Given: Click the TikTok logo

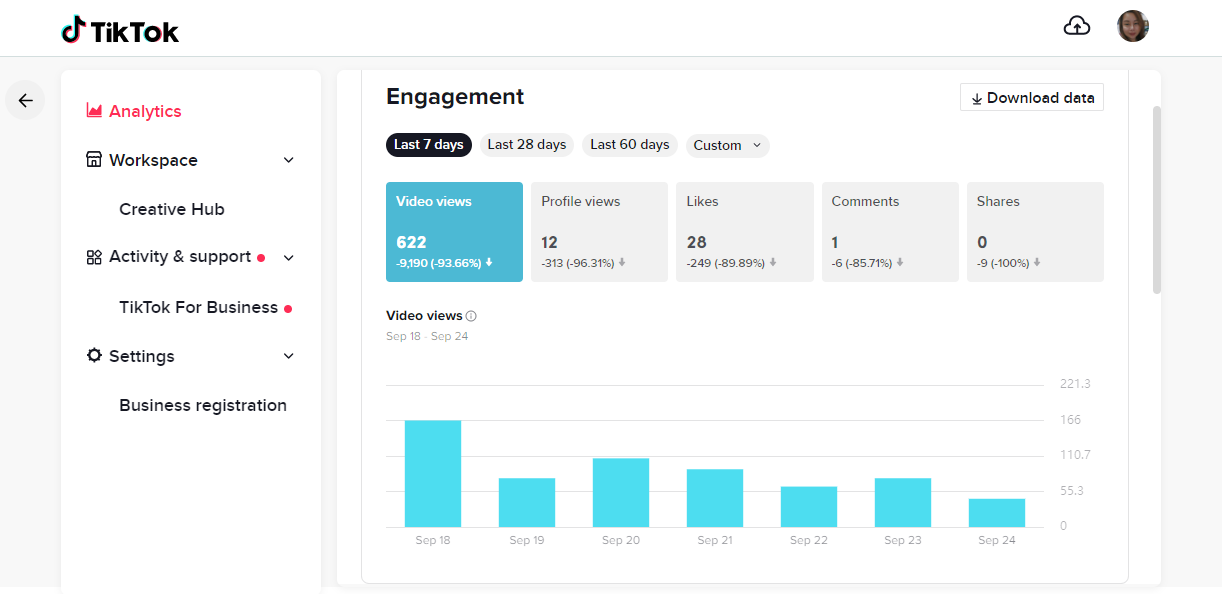Looking at the screenshot, I should pos(120,30).
